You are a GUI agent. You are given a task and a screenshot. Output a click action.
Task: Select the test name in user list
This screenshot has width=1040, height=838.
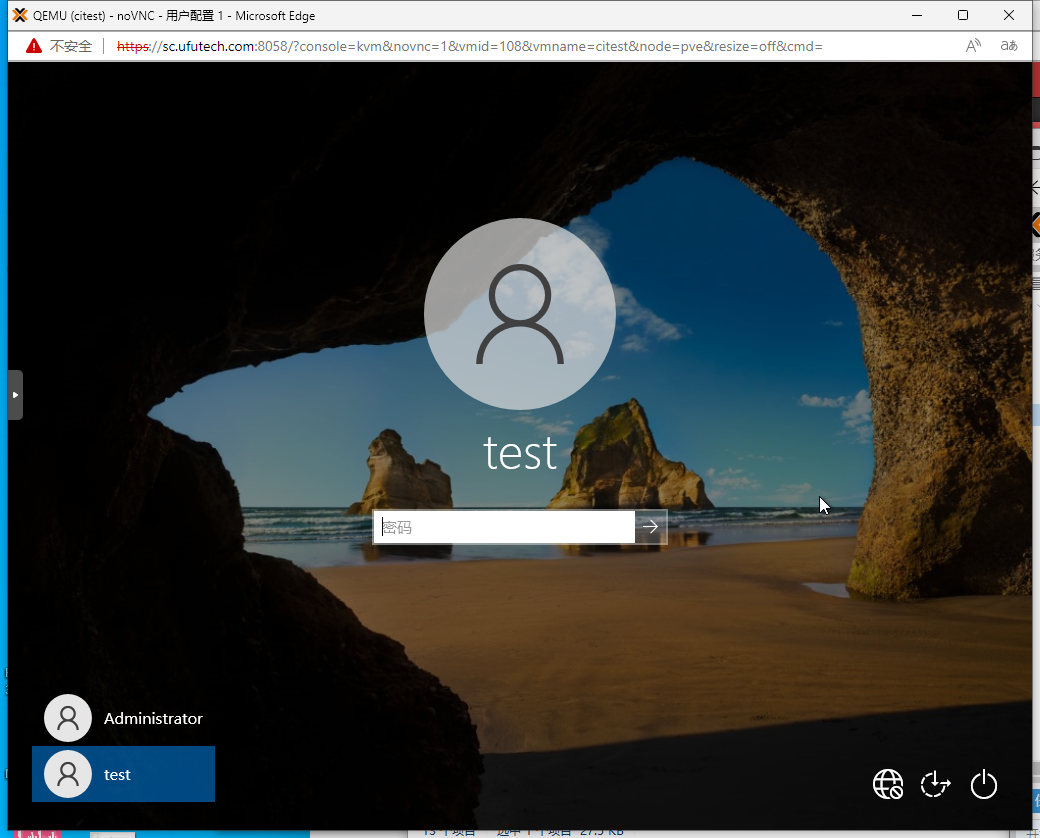point(117,774)
